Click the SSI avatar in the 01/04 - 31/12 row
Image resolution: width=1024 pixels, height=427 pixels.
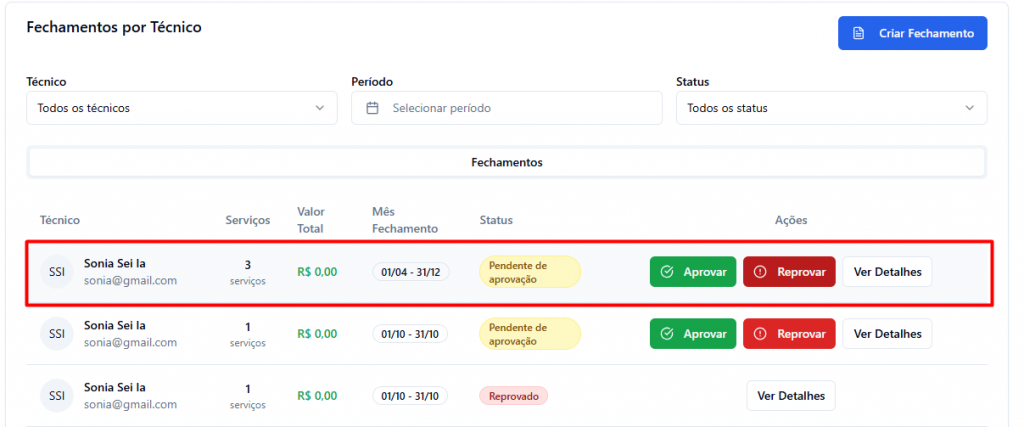coord(57,272)
